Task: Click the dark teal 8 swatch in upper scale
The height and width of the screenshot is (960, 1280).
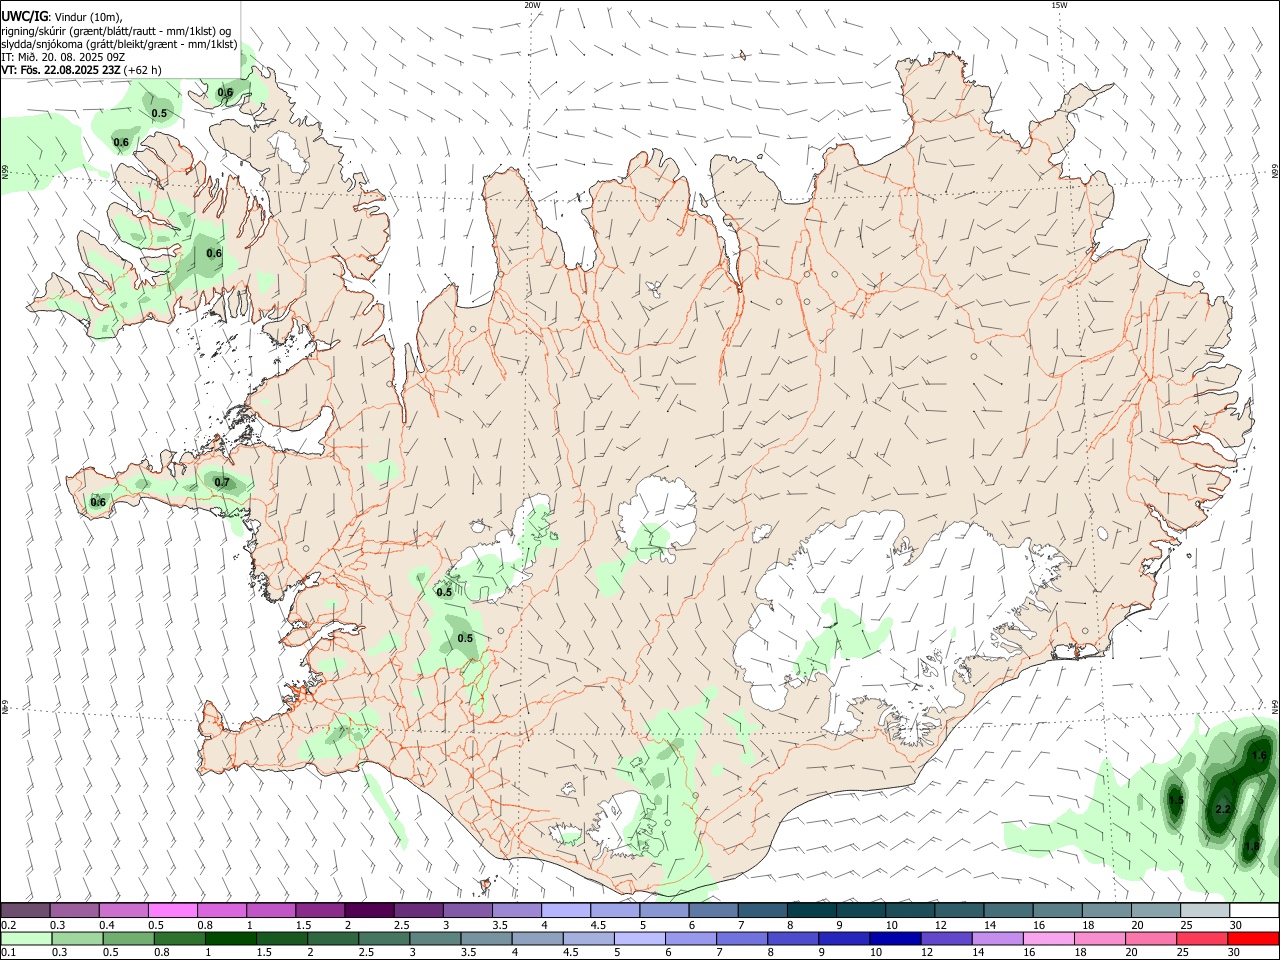Action: click(811, 911)
